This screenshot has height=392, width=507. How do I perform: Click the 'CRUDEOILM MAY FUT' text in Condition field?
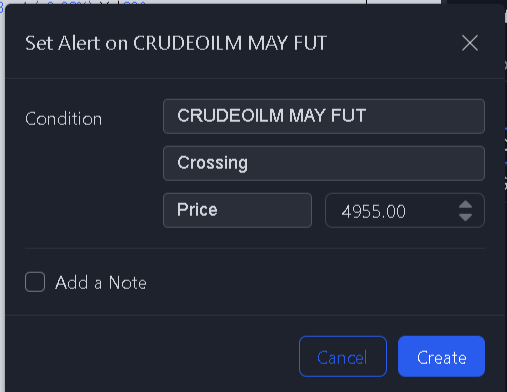coord(271,116)
